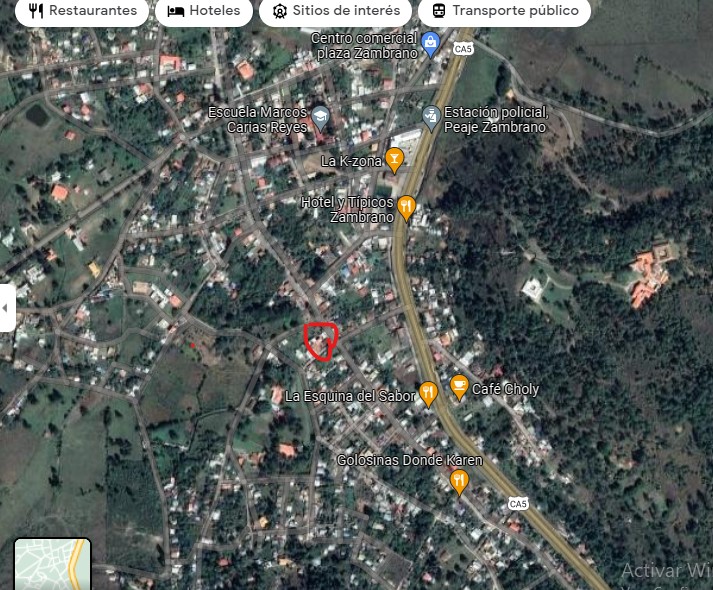Click the Centro comercial plaza Zambrano shopping pin
Image resolution: width=713 pixels, height=590 pixels.
click(431, 44)
